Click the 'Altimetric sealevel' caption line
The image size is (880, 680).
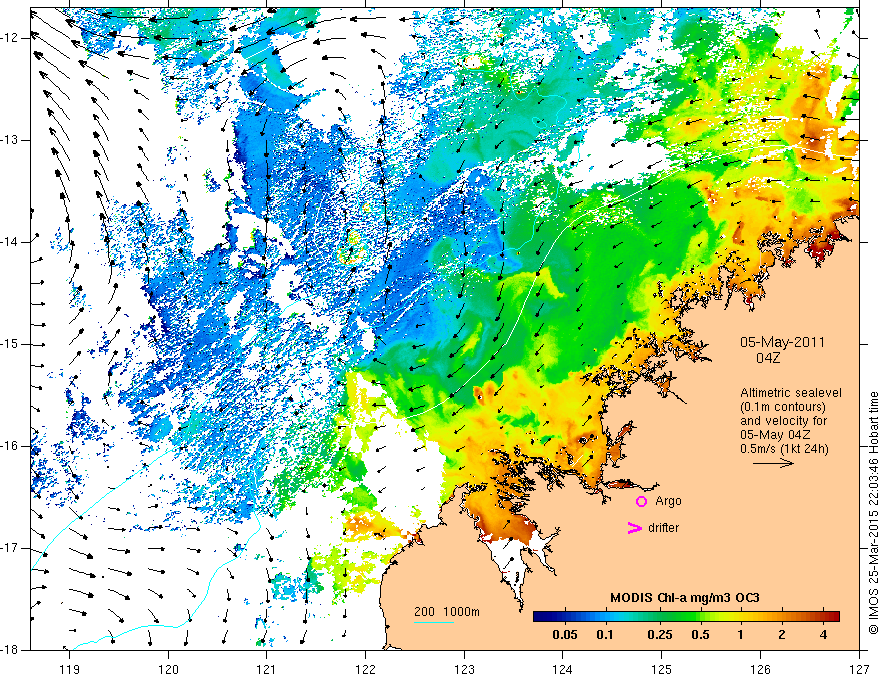click(791, 393)
